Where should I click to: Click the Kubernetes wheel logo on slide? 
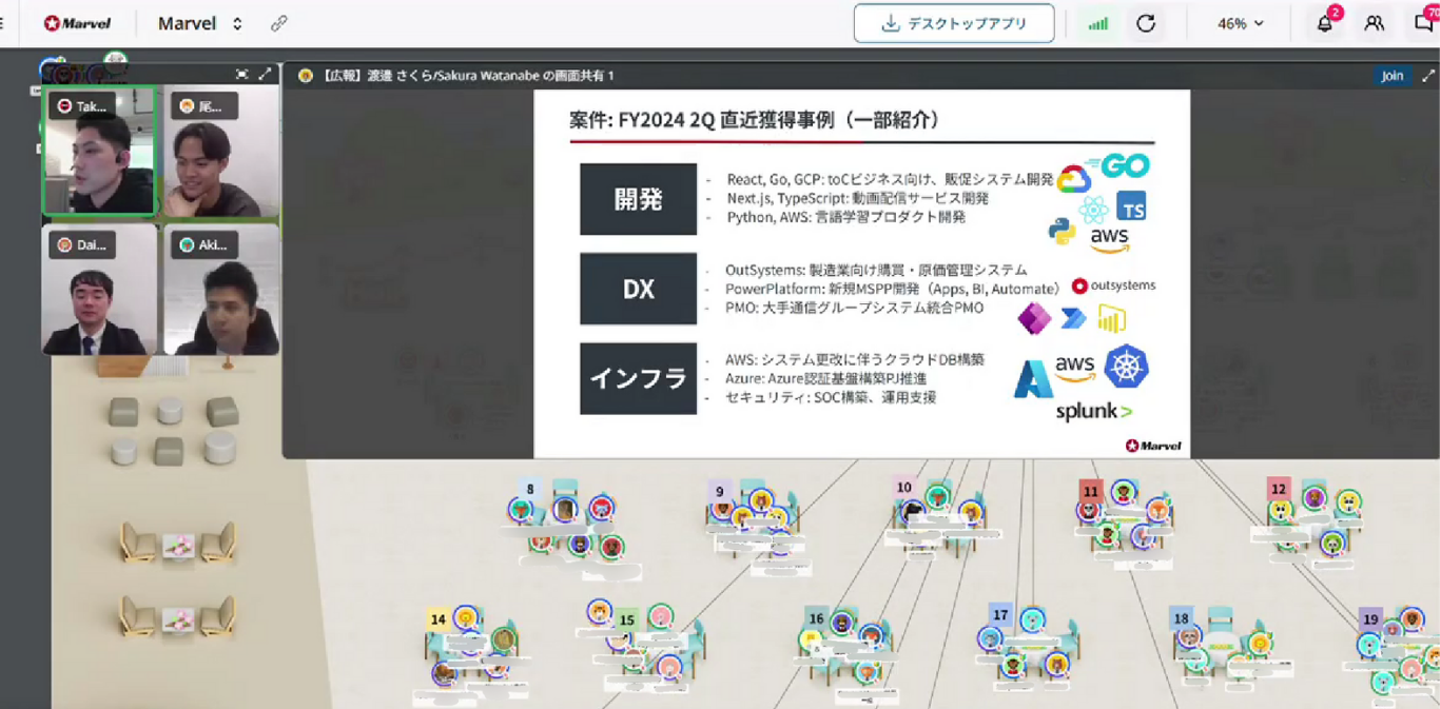pyautogui.click(x=1126, y=366)
